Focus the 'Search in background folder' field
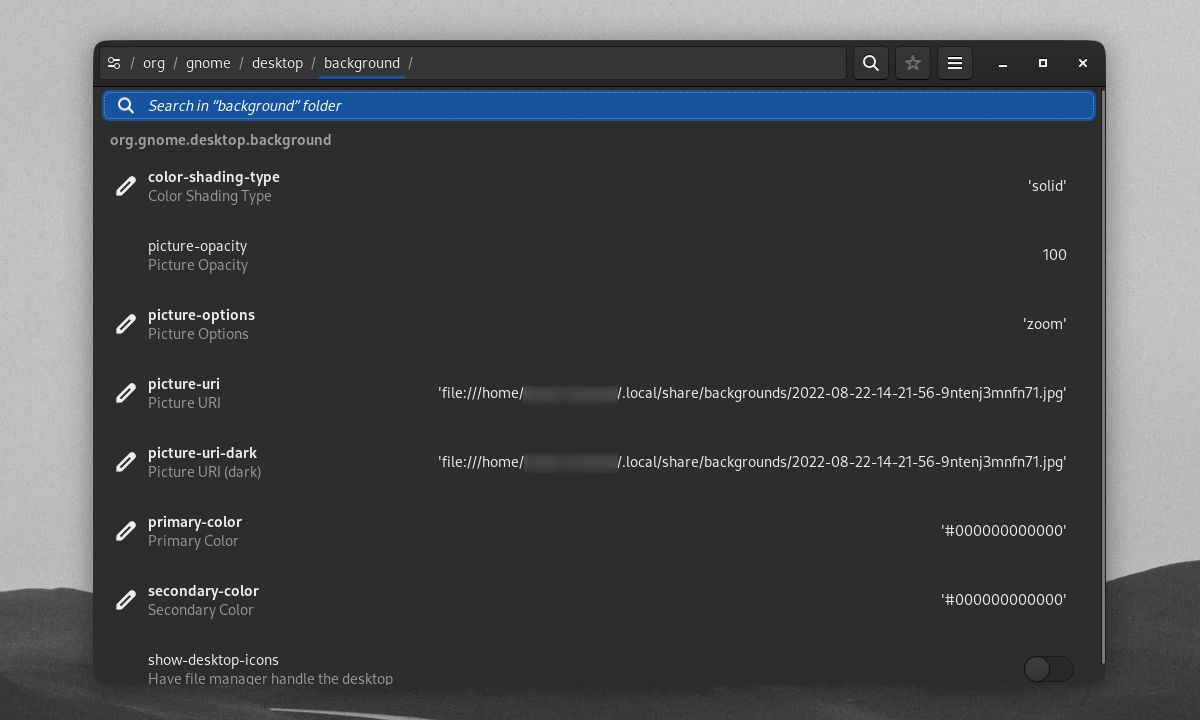 (599, 105)
